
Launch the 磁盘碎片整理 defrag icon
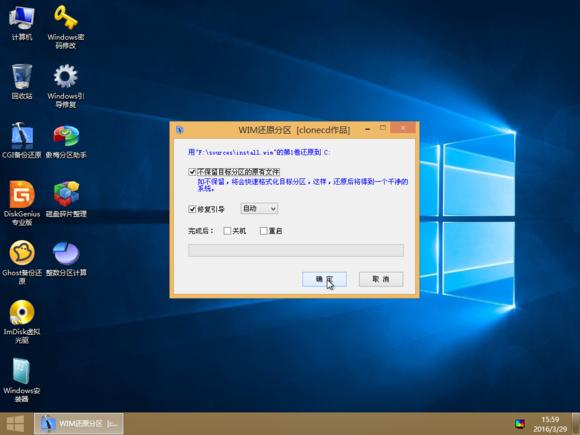coord(66,199)
